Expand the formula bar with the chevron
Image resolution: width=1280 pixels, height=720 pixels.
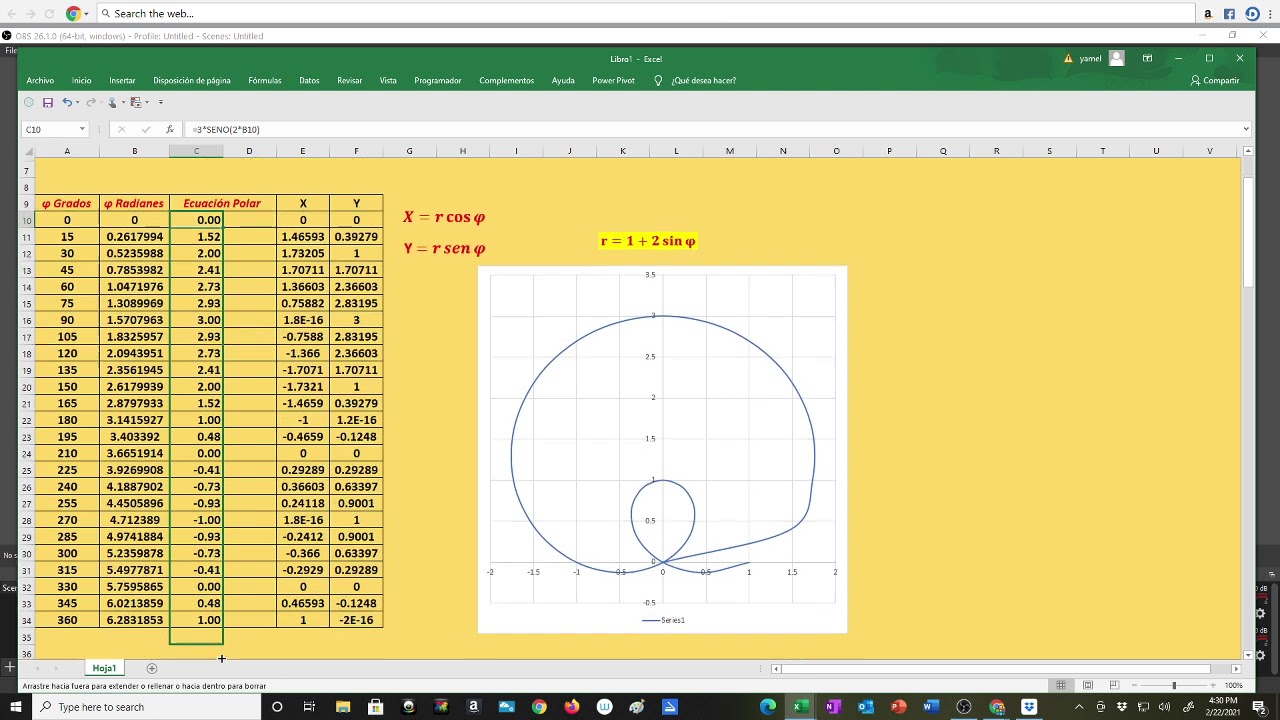1246,129
